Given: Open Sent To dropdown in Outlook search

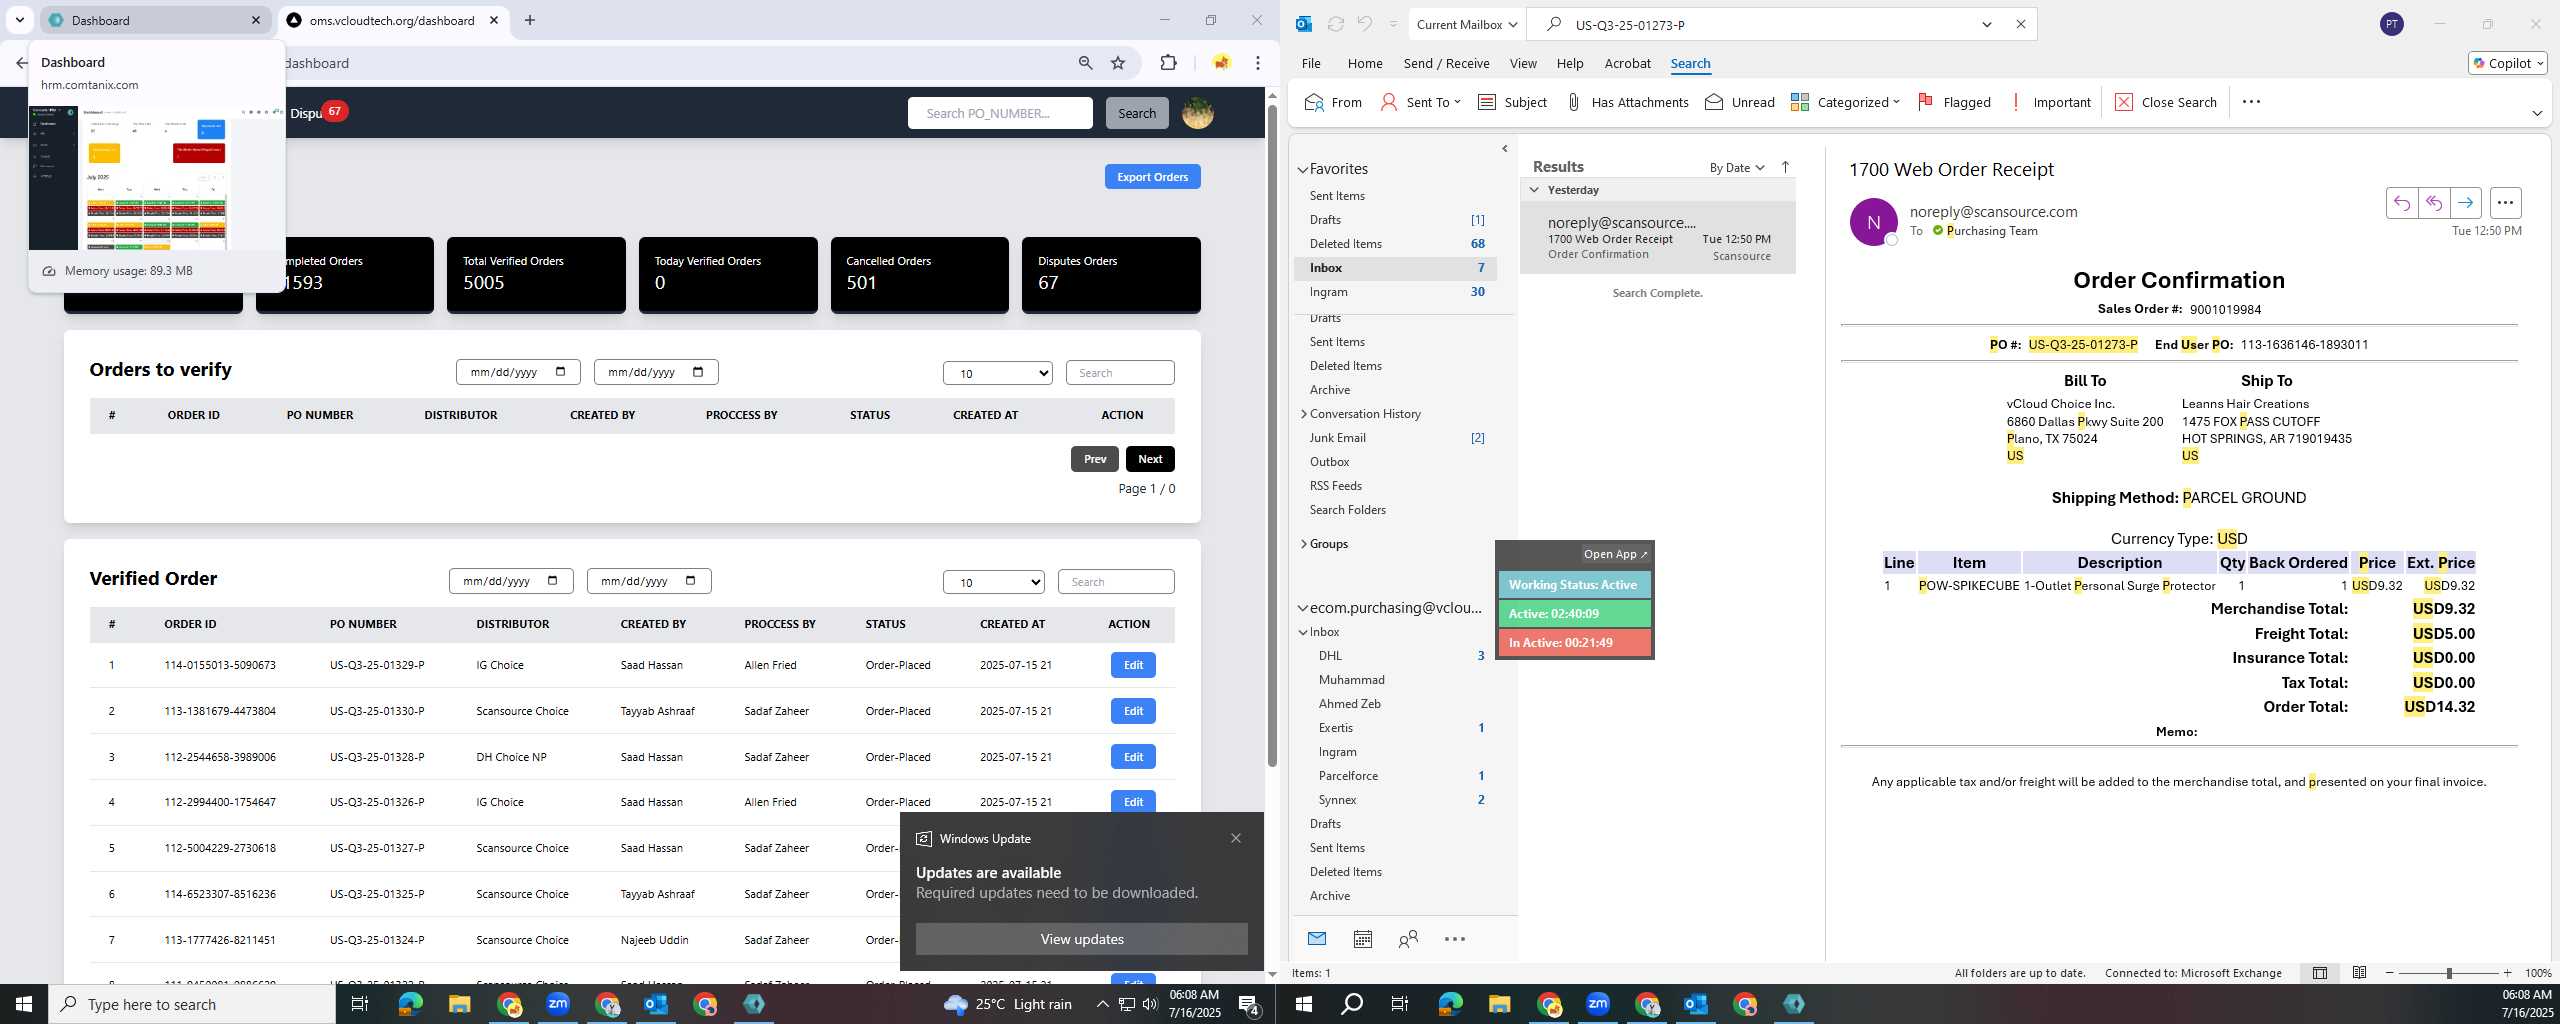Looking at the screenshot, I should 1420,102.
